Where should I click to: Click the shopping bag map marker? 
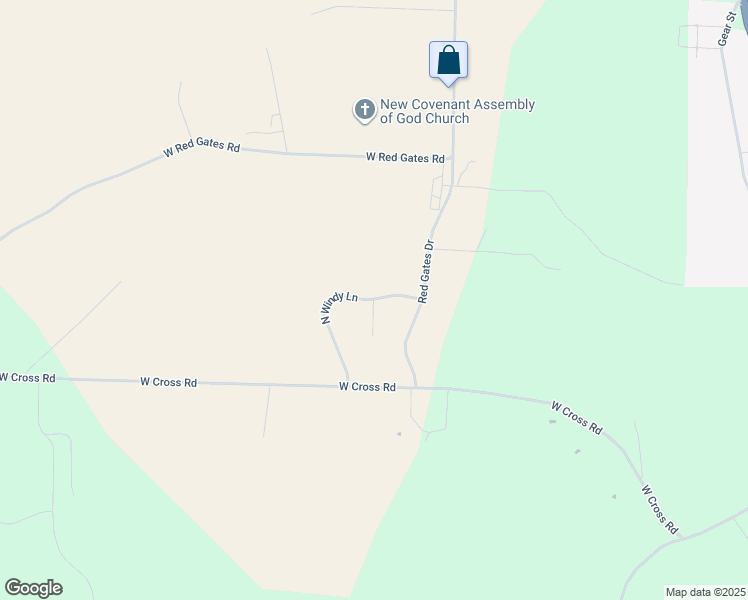tap(448, 61)
